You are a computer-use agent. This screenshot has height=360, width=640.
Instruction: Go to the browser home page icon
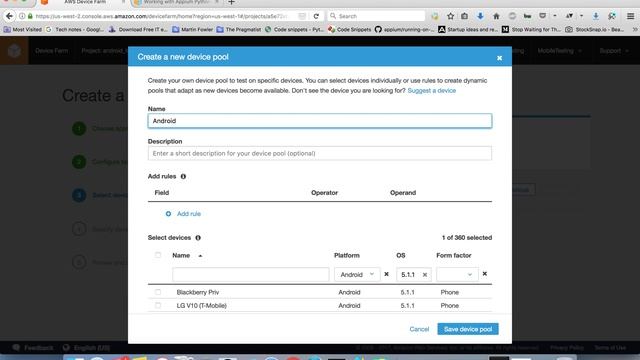pos(496,16)
